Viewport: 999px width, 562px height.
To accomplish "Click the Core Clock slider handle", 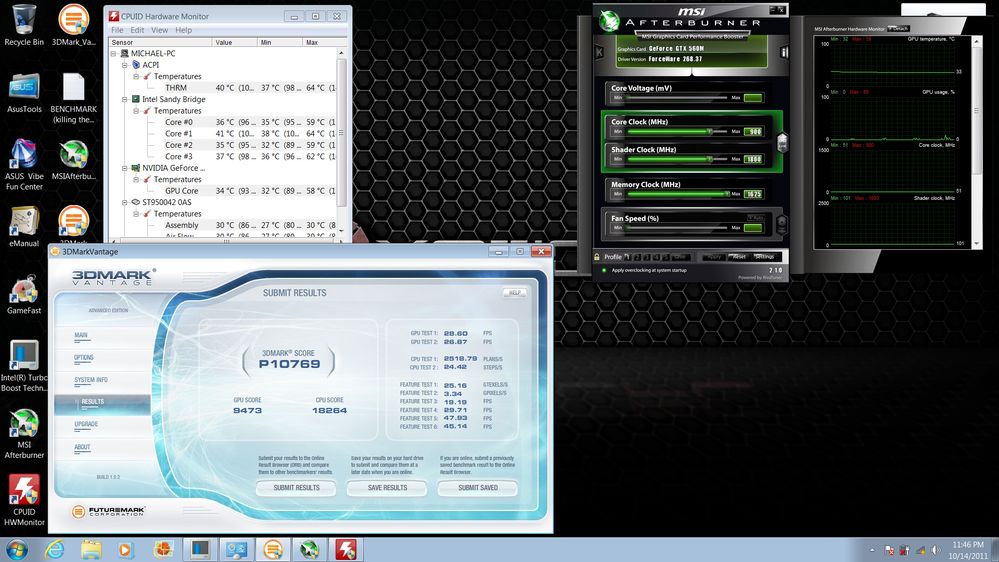I will [x=710, y=131].
